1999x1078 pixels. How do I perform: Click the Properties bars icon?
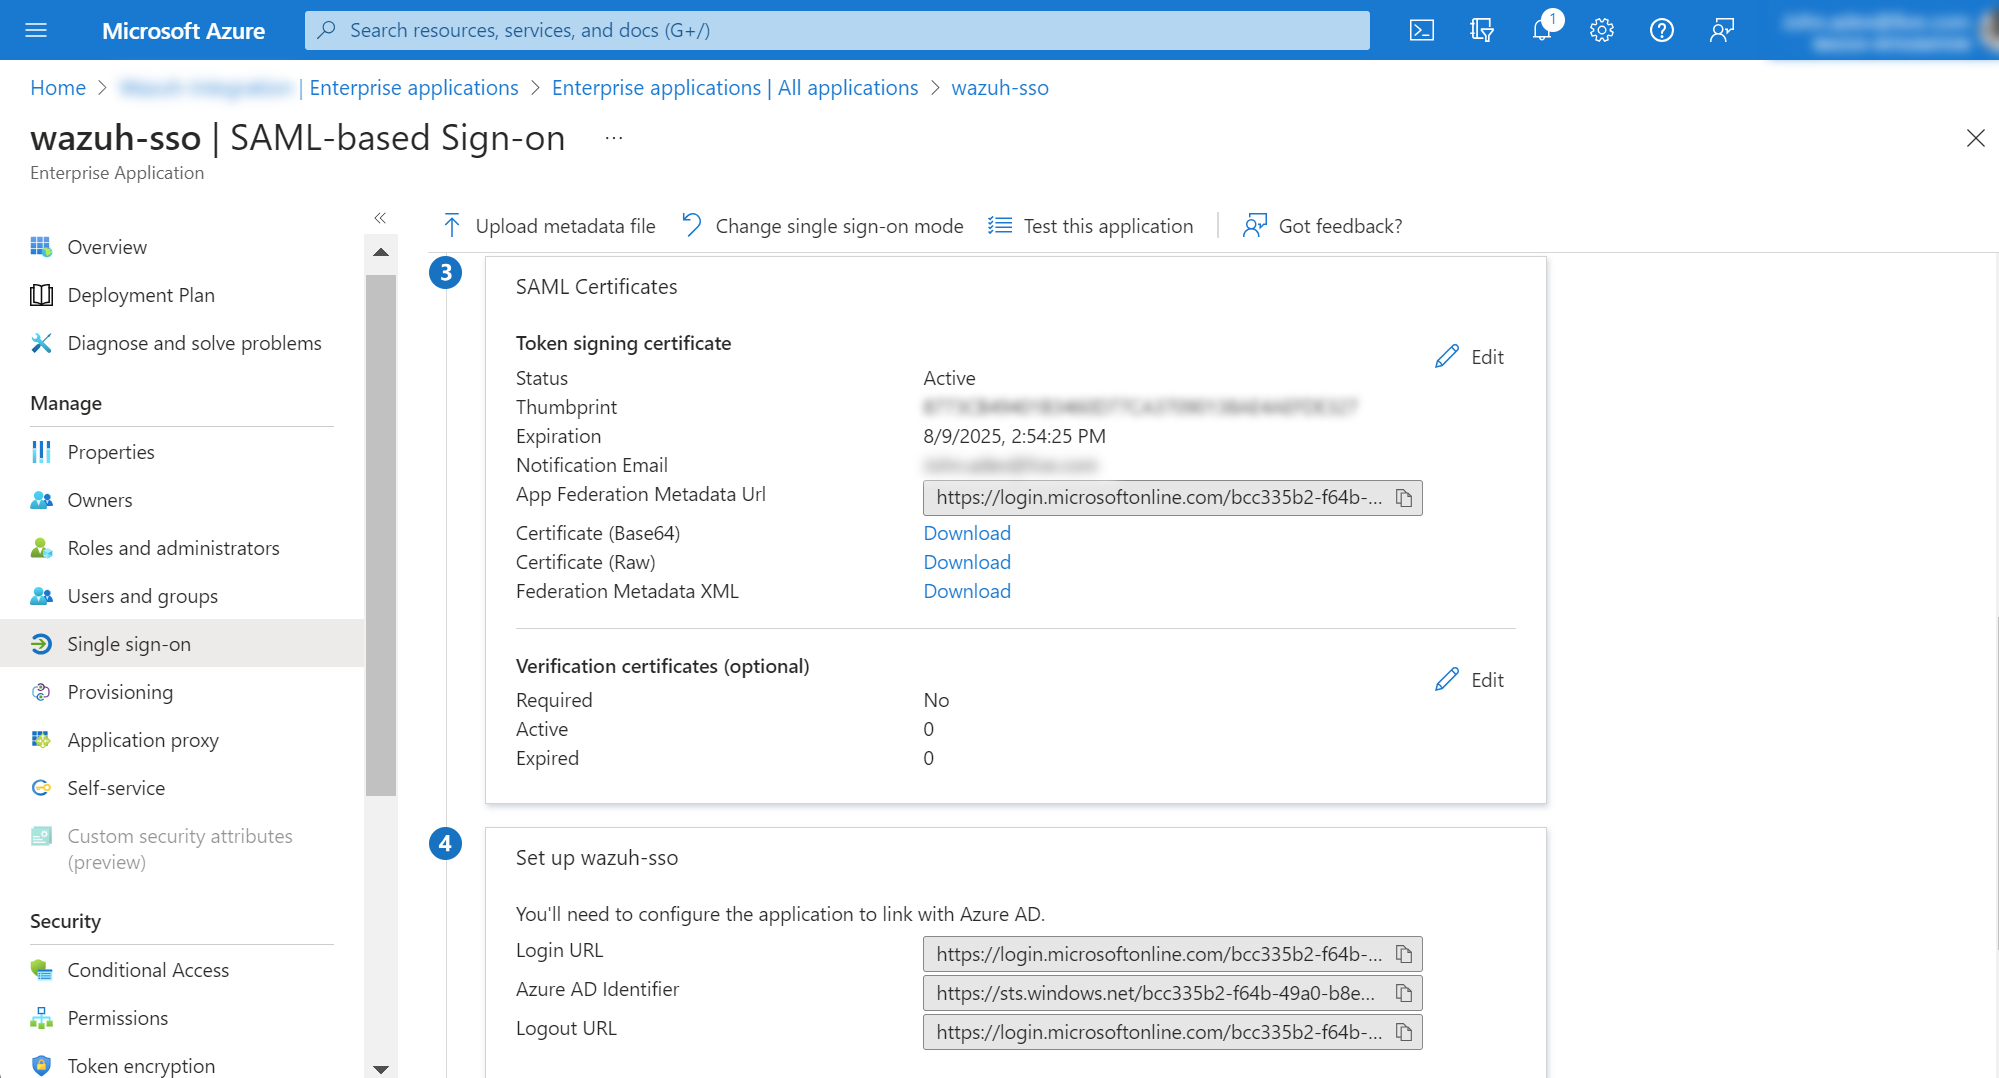(41, 452)
